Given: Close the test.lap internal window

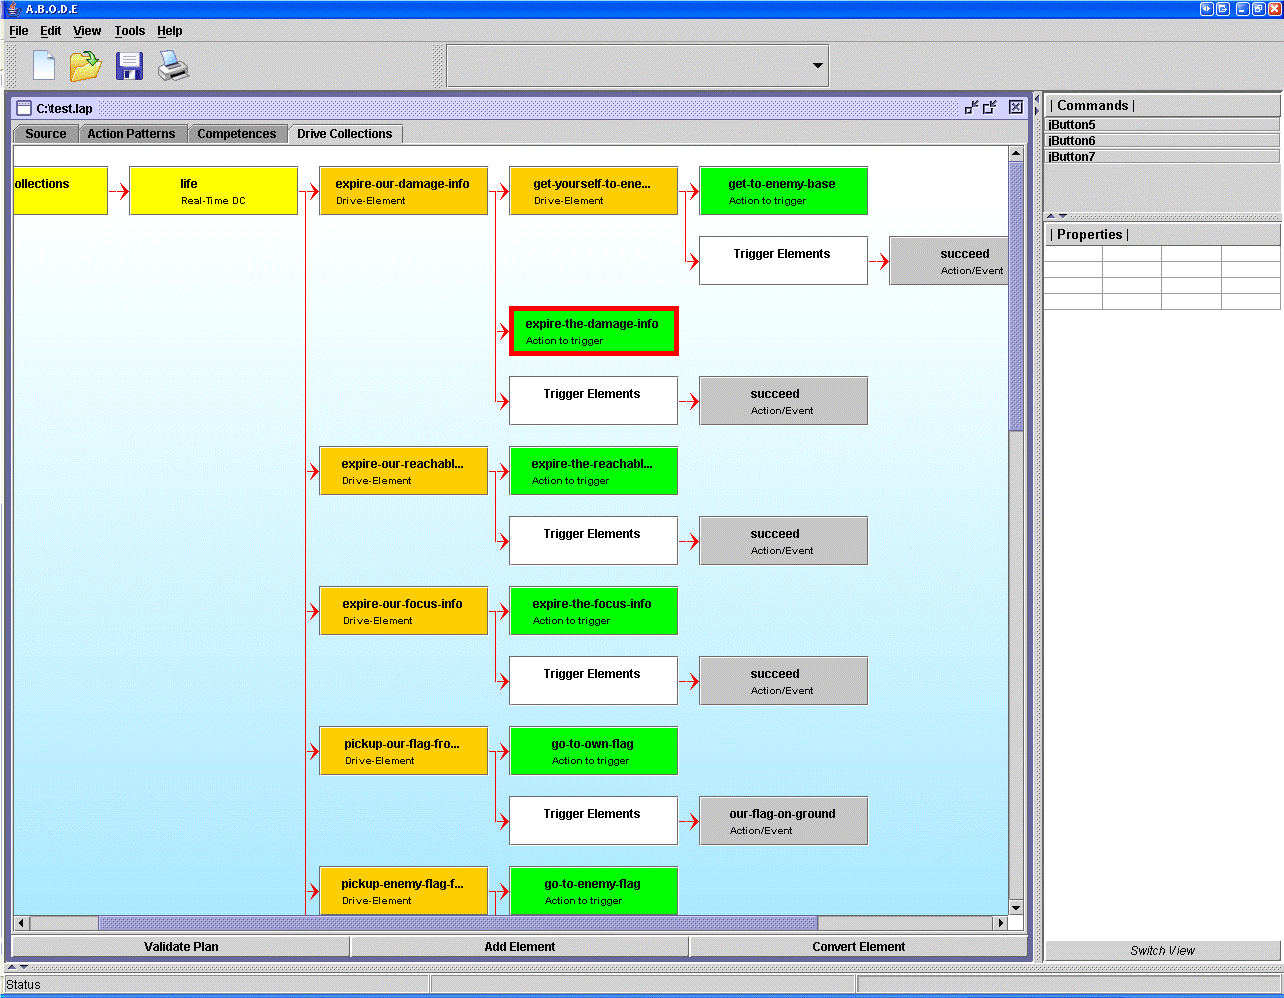Looking at the screenshot, I should tap(1015, 107).
